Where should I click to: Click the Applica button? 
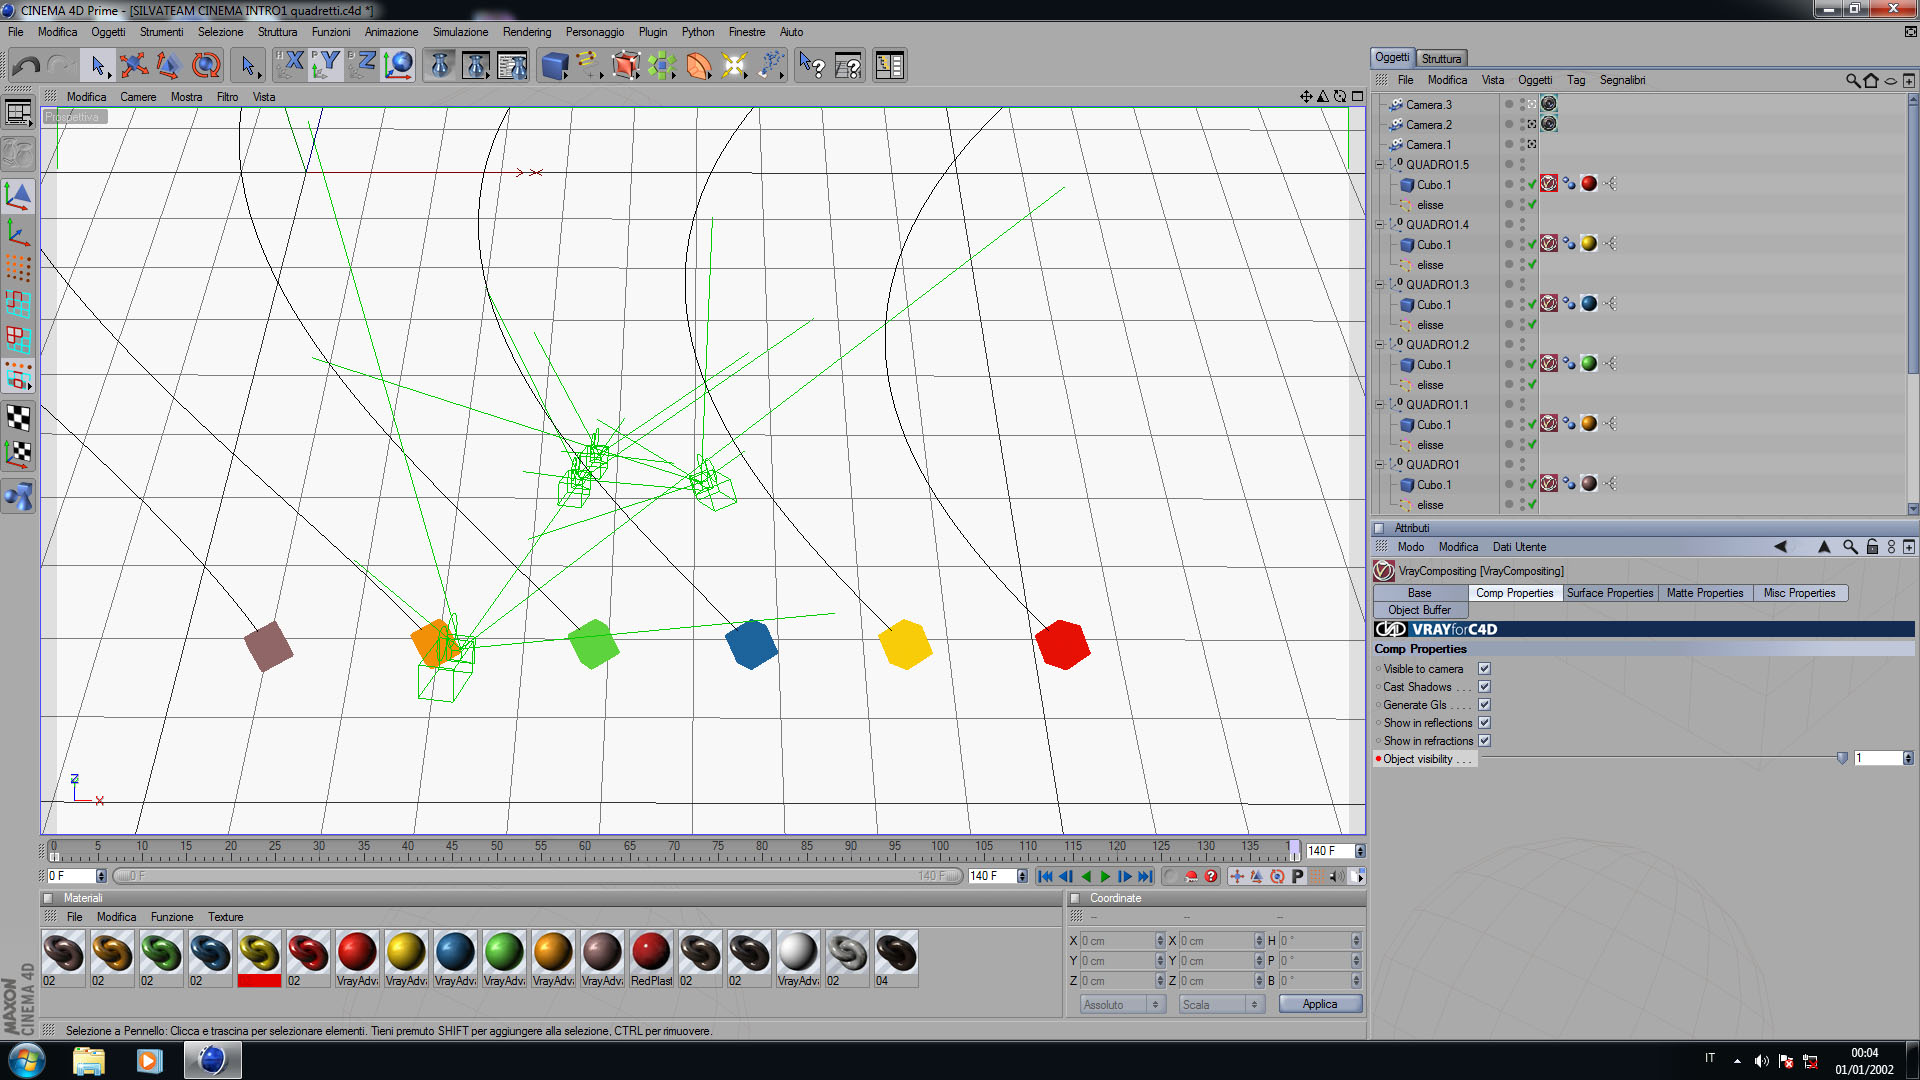pos(1319,1004)
